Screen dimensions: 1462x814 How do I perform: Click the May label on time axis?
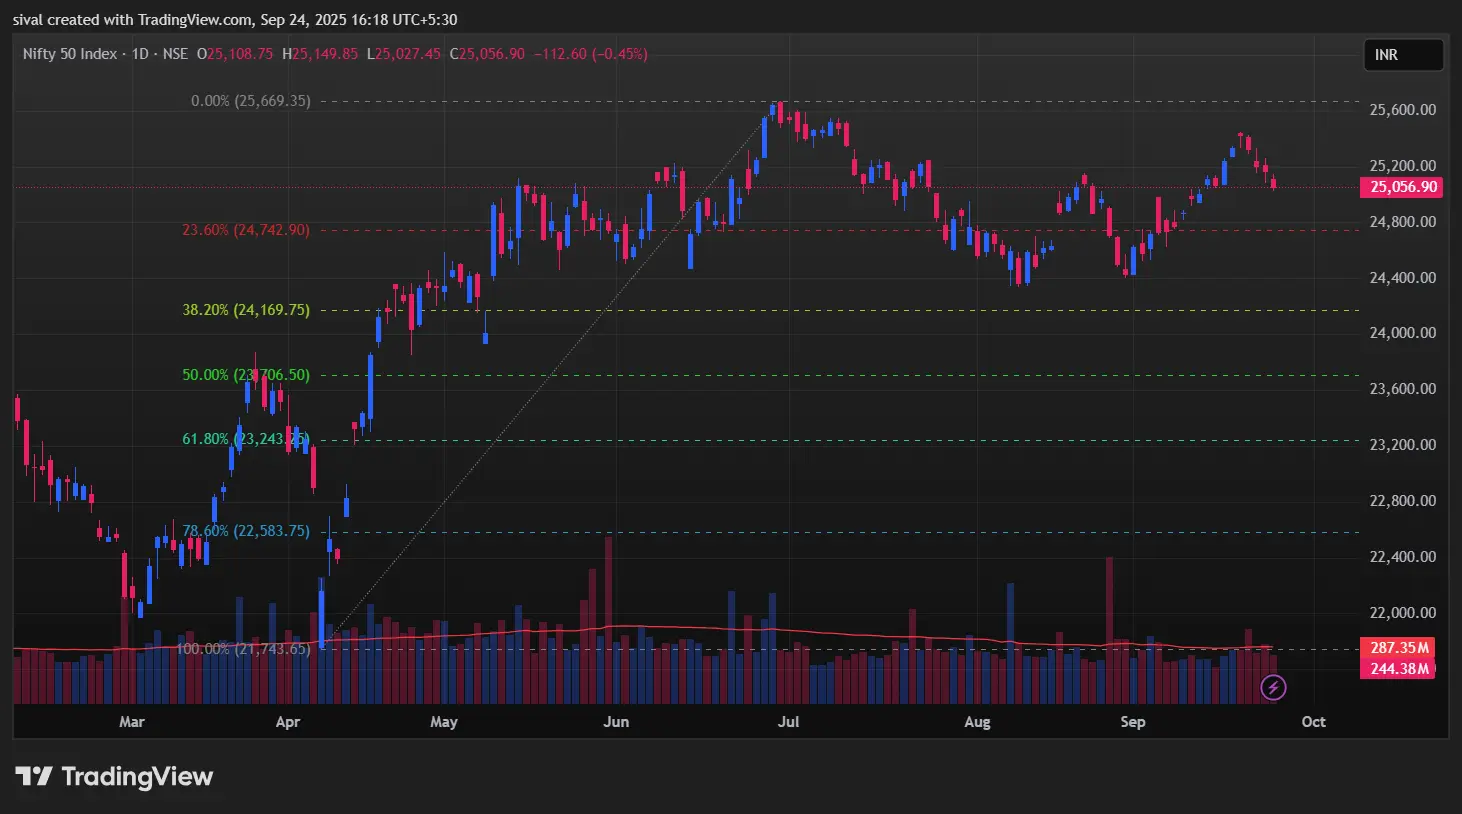444,722
